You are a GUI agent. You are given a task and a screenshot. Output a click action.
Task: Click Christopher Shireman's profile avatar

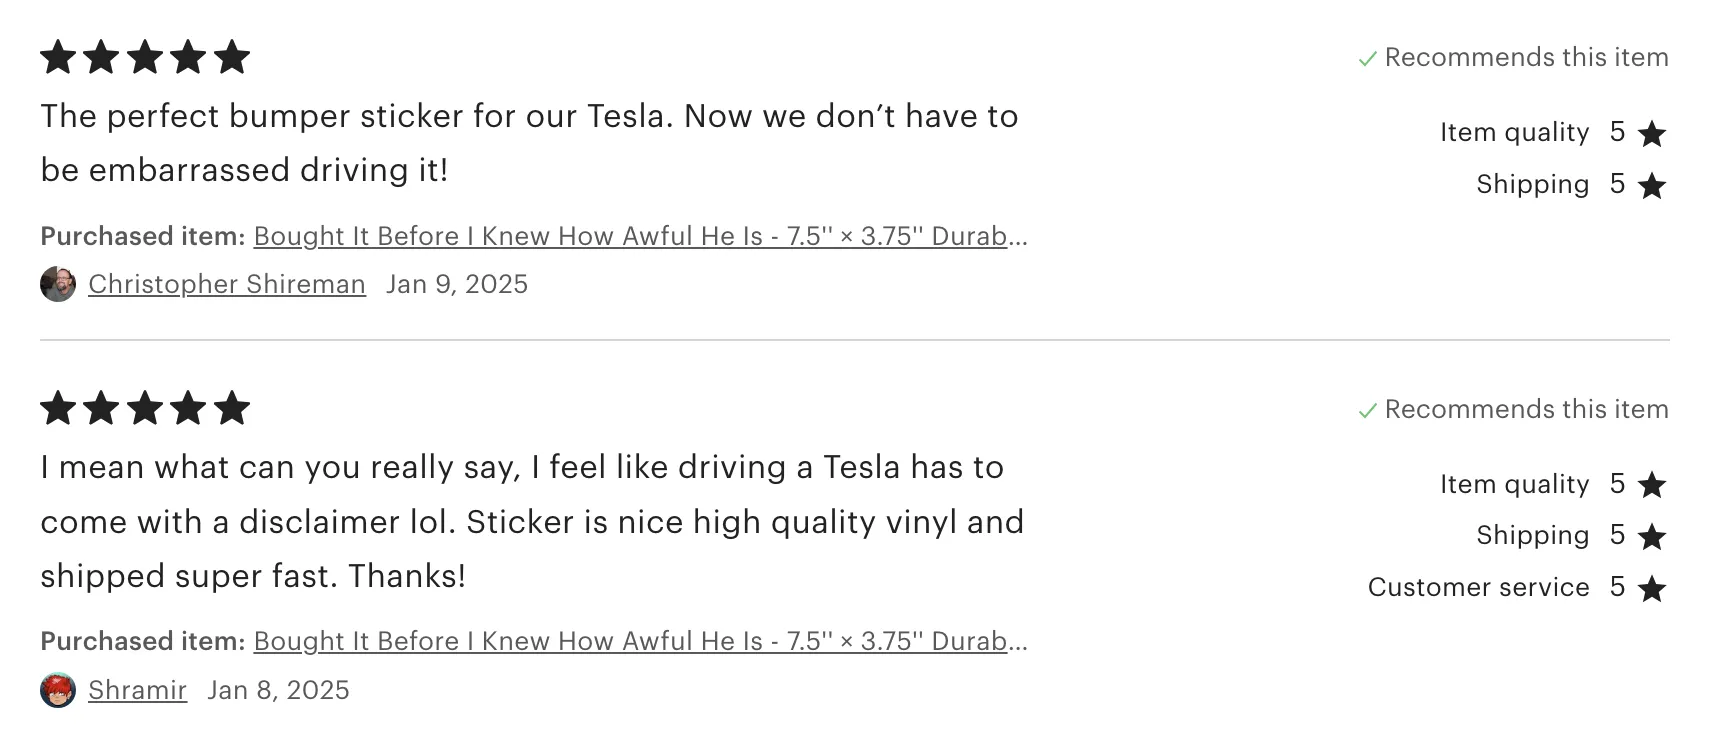[x=58, y=284]
